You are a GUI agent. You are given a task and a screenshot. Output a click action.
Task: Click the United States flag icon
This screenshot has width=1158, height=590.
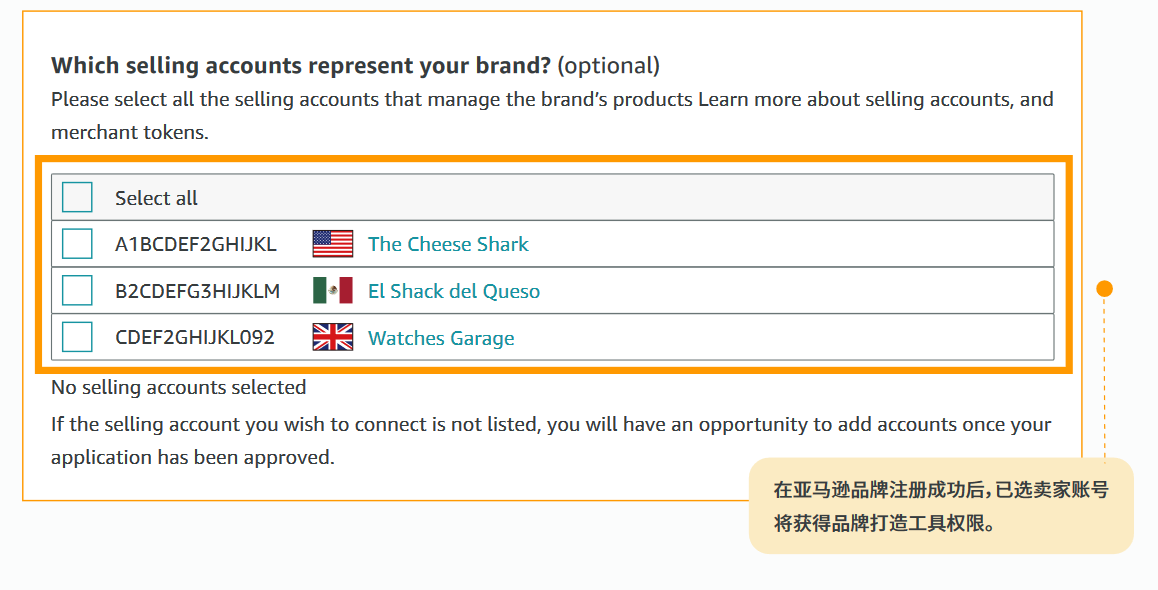click(x=332, y=244)
